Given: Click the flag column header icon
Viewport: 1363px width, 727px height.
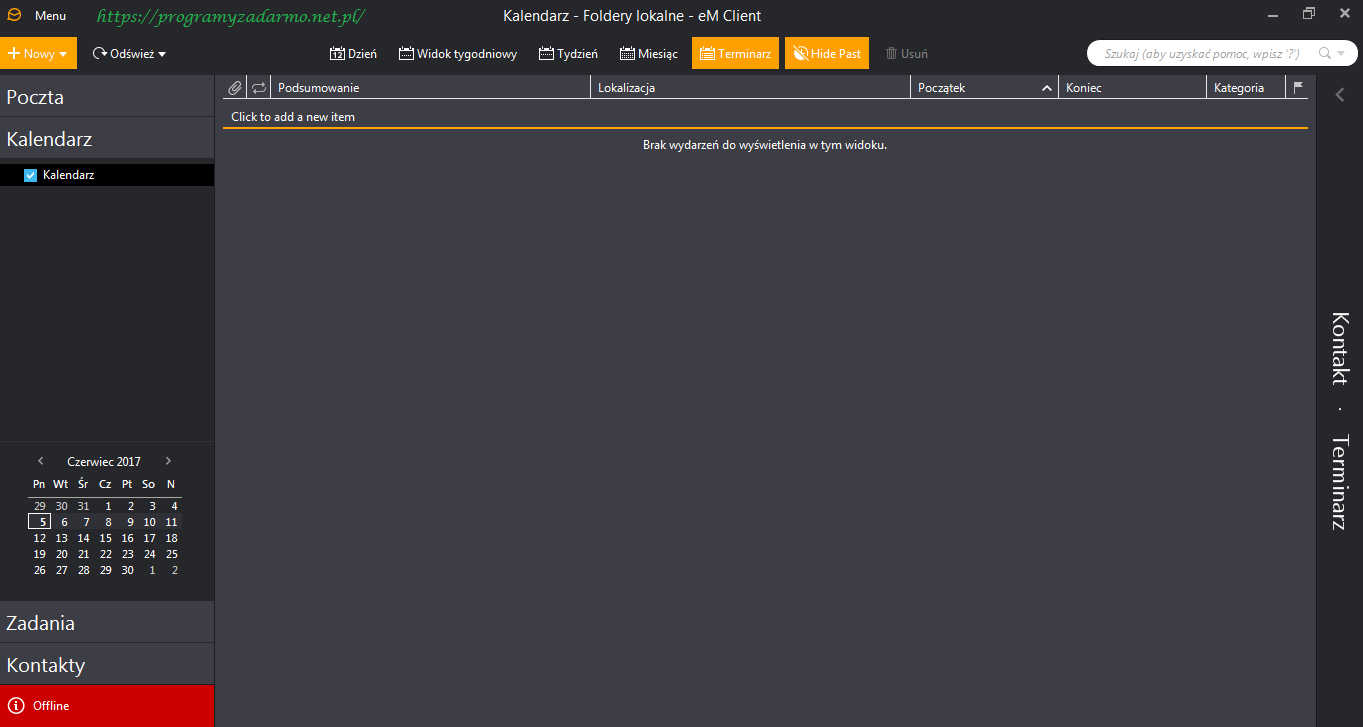Looking at the screenshot, I should [x=1298, y=88].
